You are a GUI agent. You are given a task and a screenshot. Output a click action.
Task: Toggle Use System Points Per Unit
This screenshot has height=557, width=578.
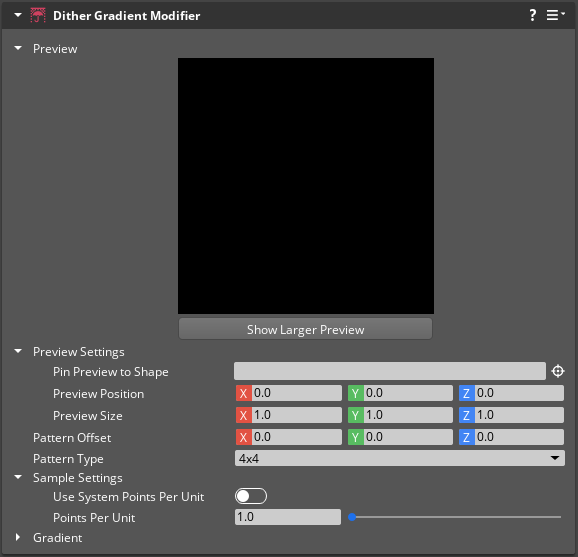pyautogui.click(x=251, y=496)
